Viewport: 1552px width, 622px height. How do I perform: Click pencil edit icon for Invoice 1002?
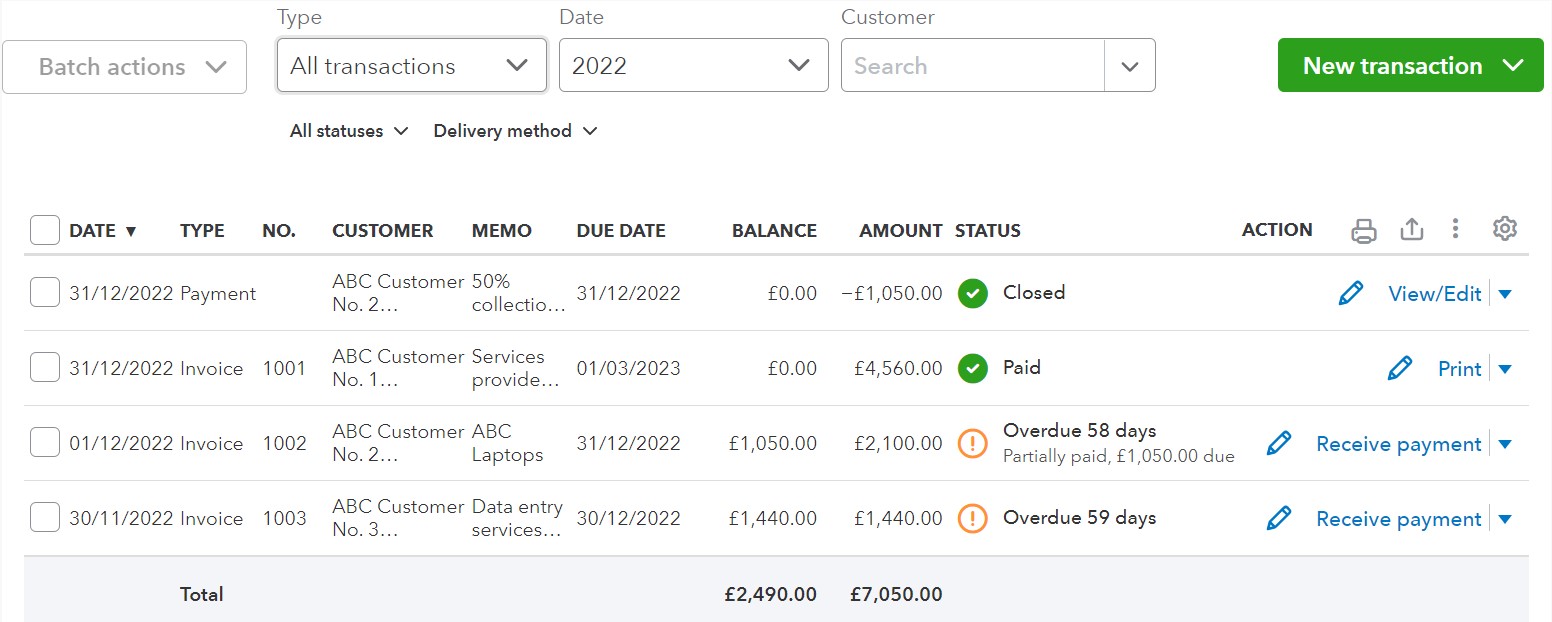pos(1278,443)
